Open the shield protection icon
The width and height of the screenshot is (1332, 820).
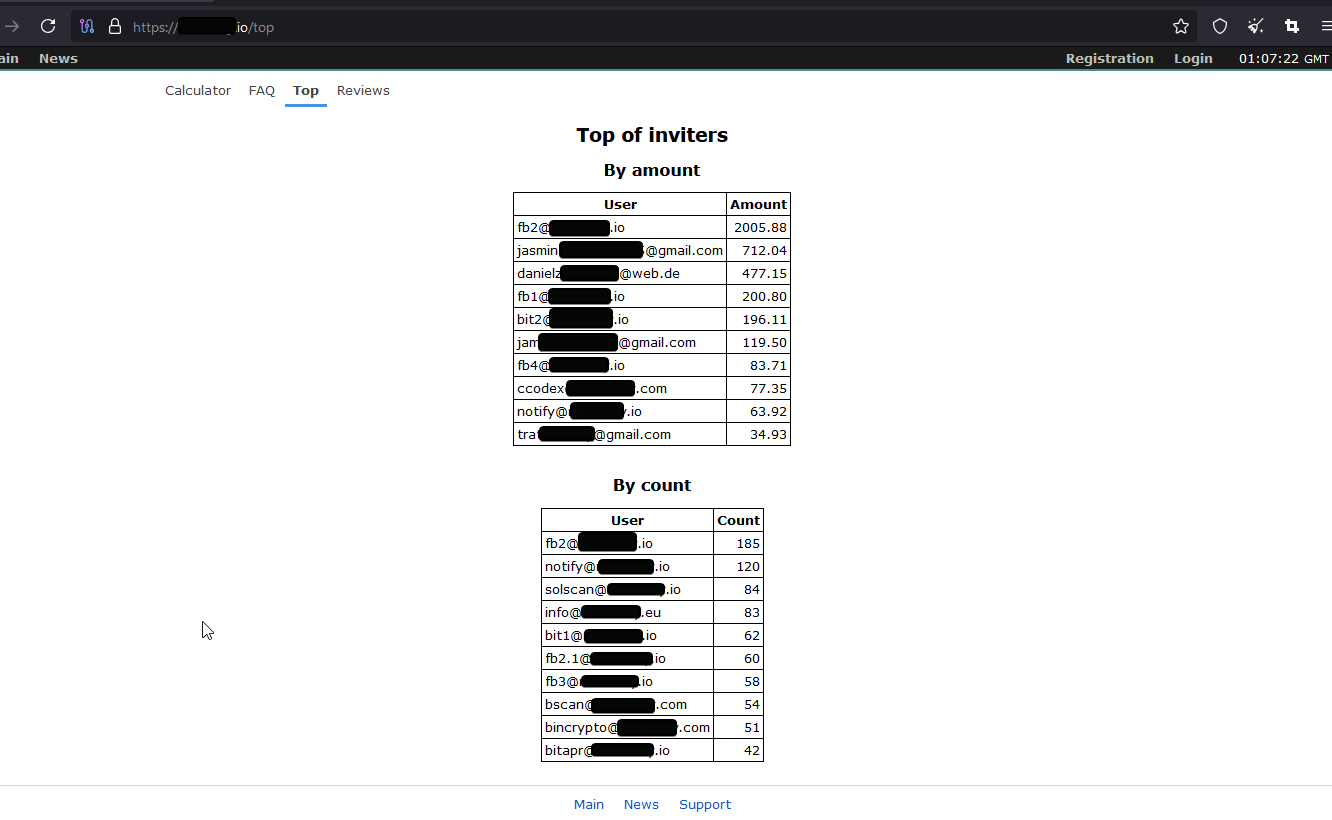(x=1220, y=26)
